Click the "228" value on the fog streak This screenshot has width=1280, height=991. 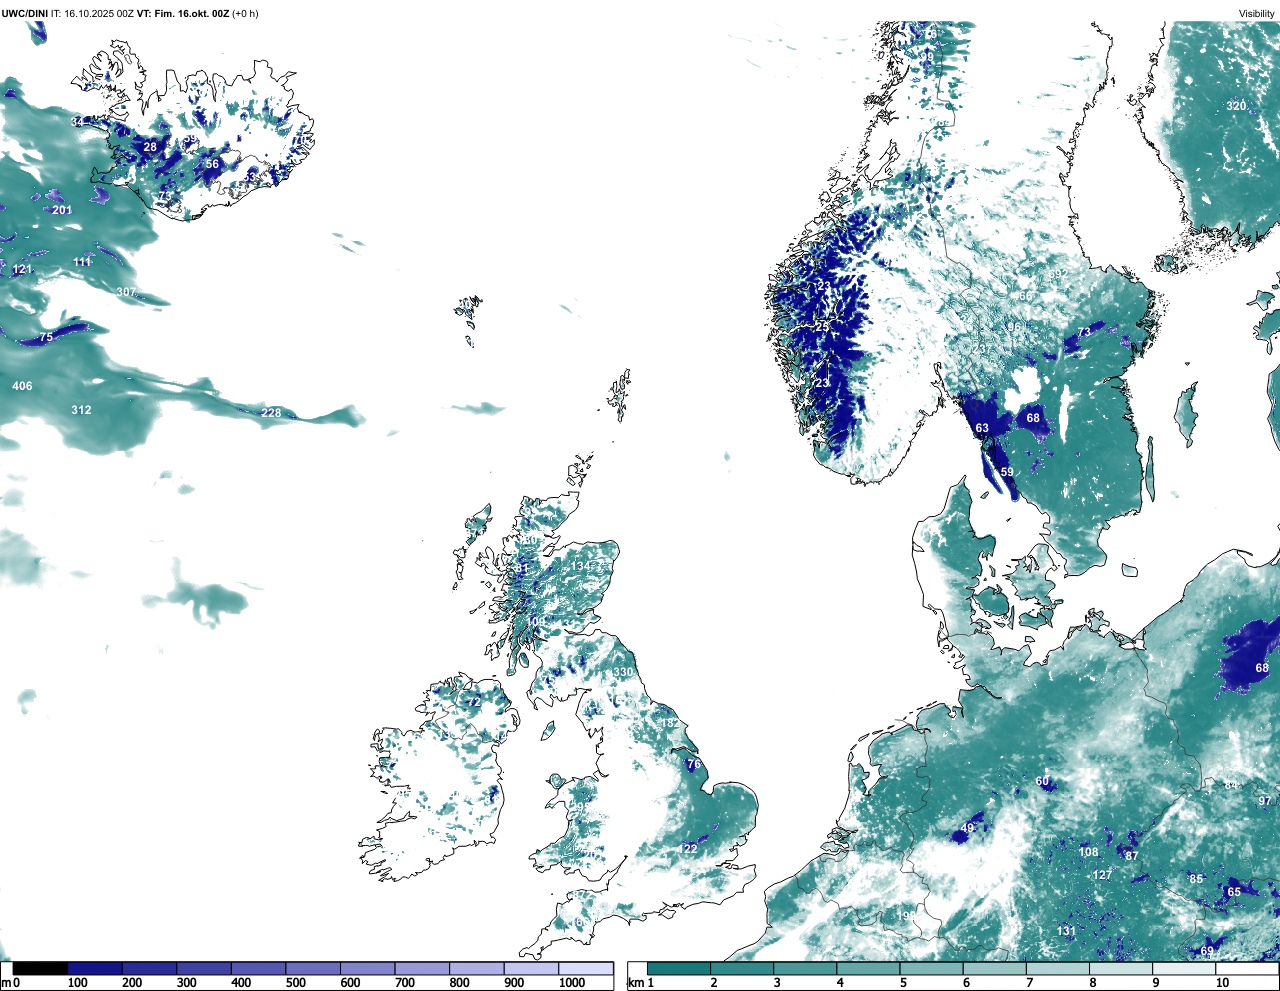[x=271, y=413]
